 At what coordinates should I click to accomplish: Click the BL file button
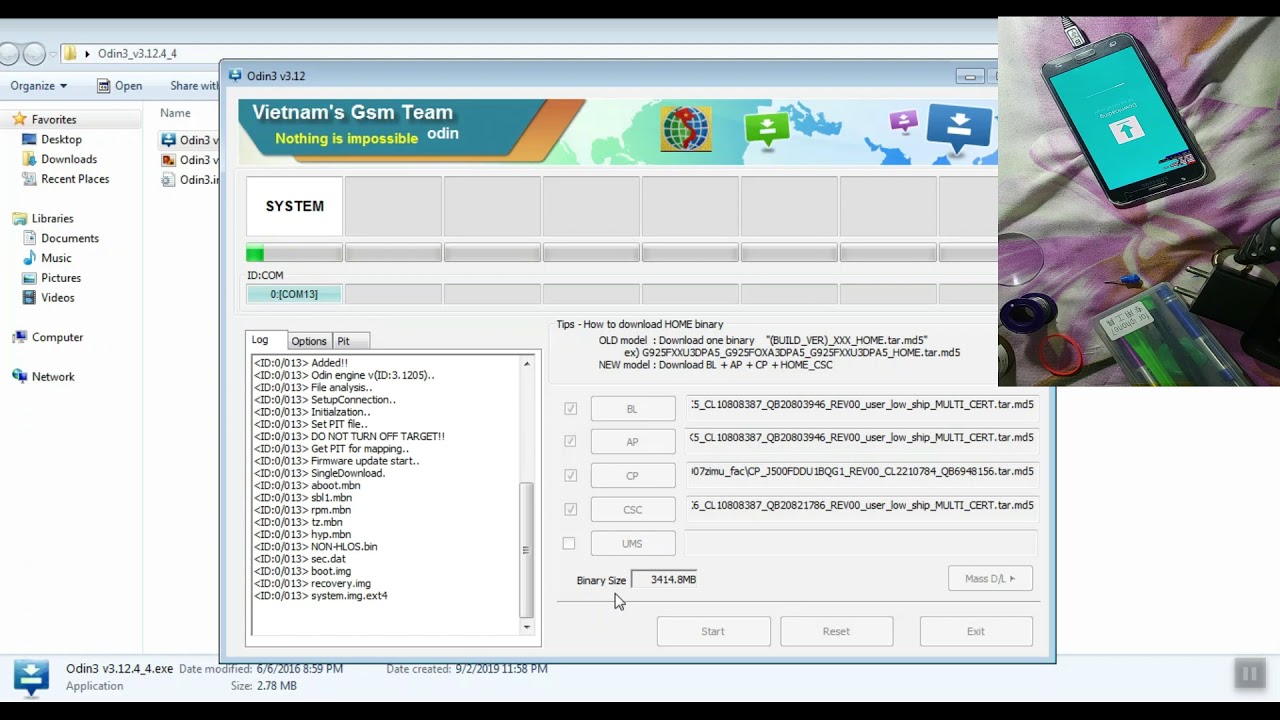click(x=632, y=408)
